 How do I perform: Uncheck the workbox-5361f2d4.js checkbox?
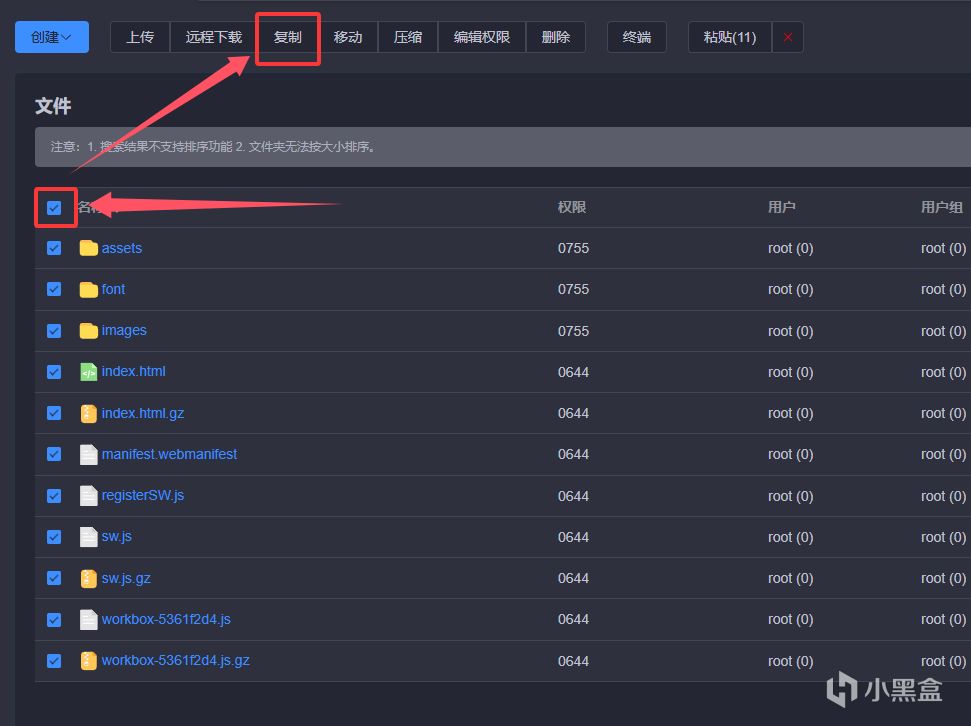click(54, 619)
